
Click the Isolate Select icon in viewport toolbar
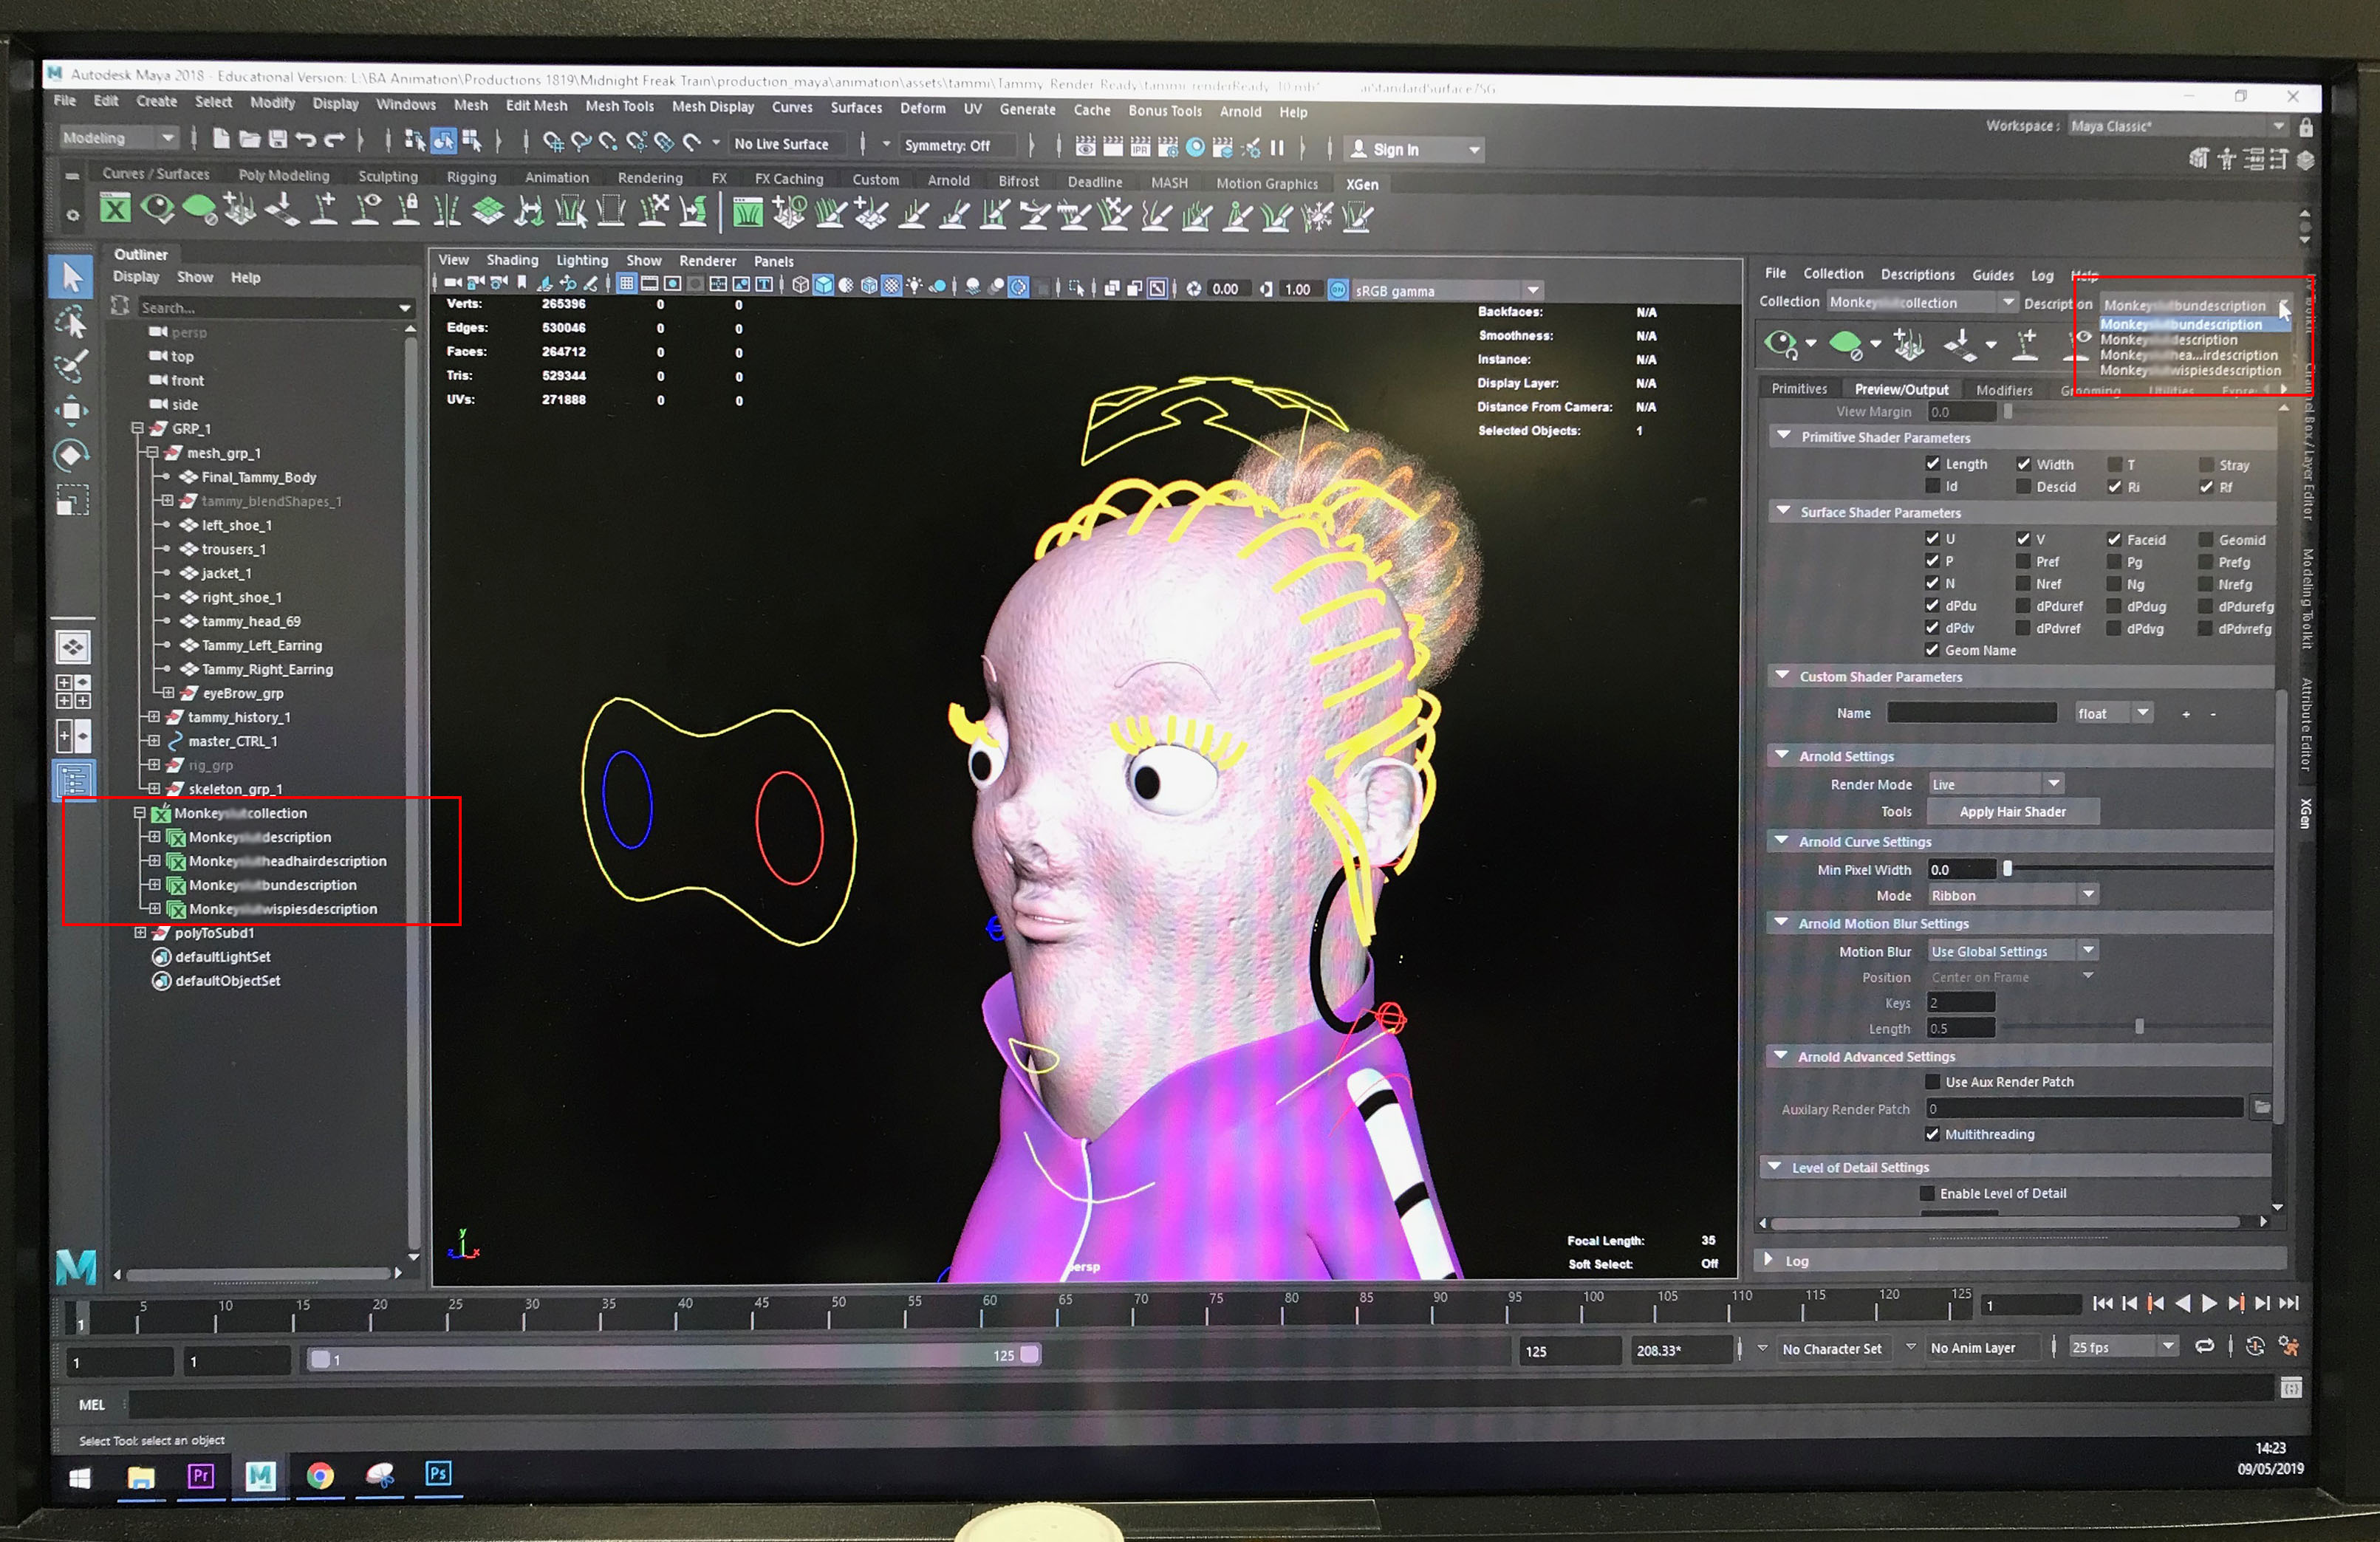(1078, 287)
